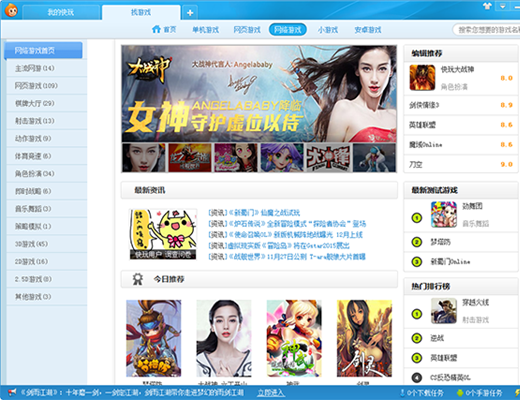Viewport: 520px width, 400px height.
Task: Switch to the 我的快玩 tab
Action: click(x=60, y=12)
